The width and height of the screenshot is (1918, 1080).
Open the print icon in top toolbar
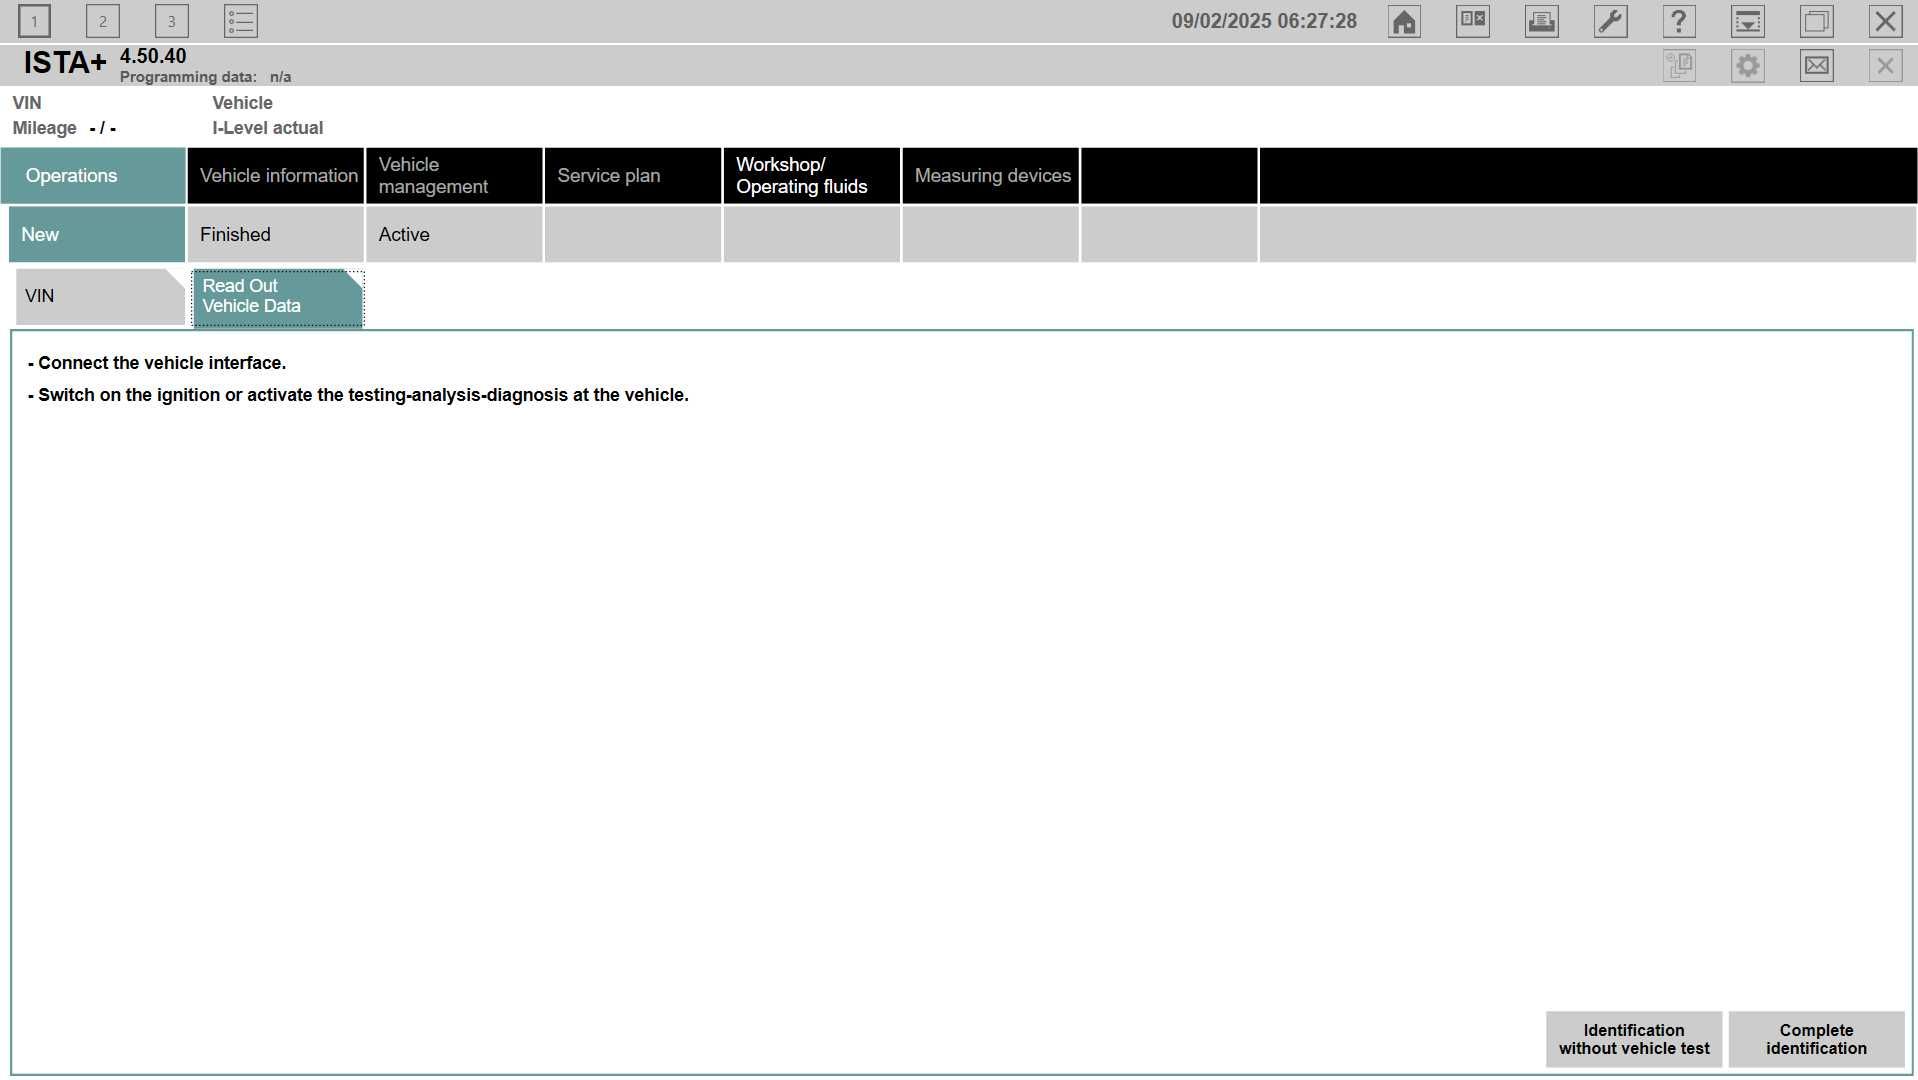point(1542,21)
